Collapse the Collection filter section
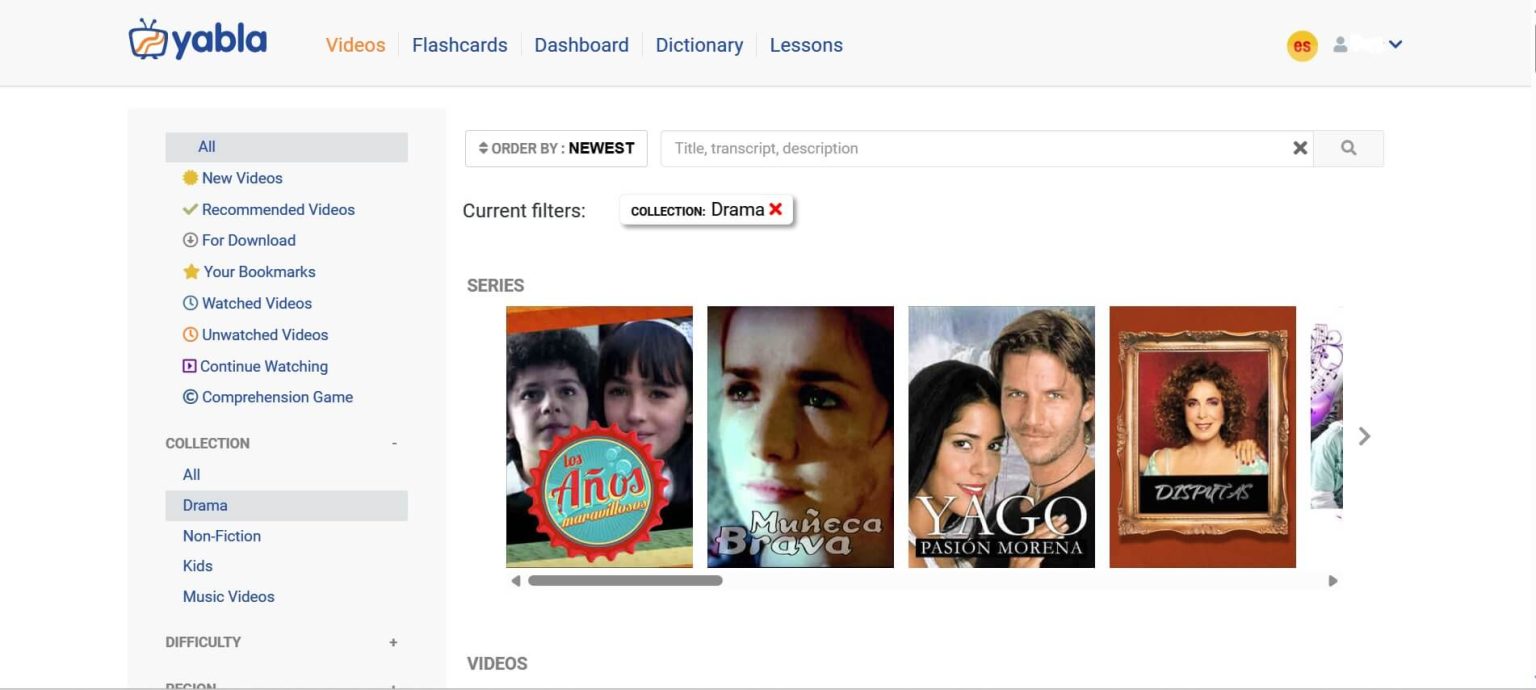This screenshot has width=1536, height=690. pos(394,443)
